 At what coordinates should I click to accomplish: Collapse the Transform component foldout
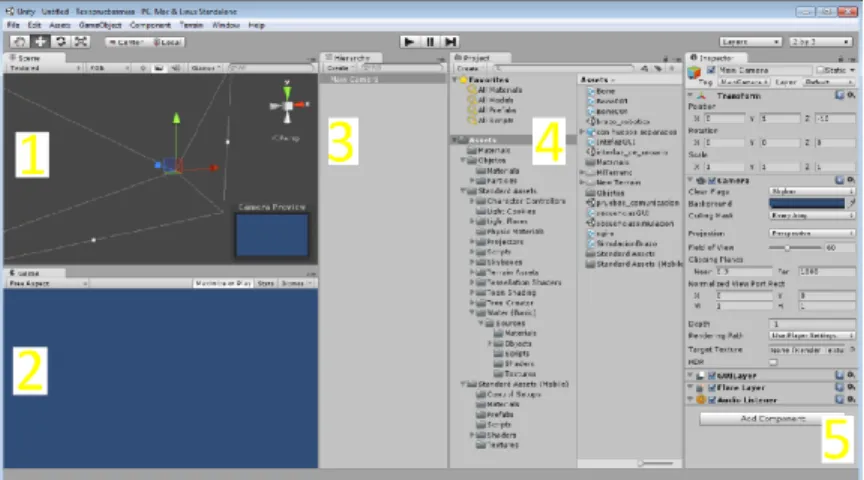point(690,95)
